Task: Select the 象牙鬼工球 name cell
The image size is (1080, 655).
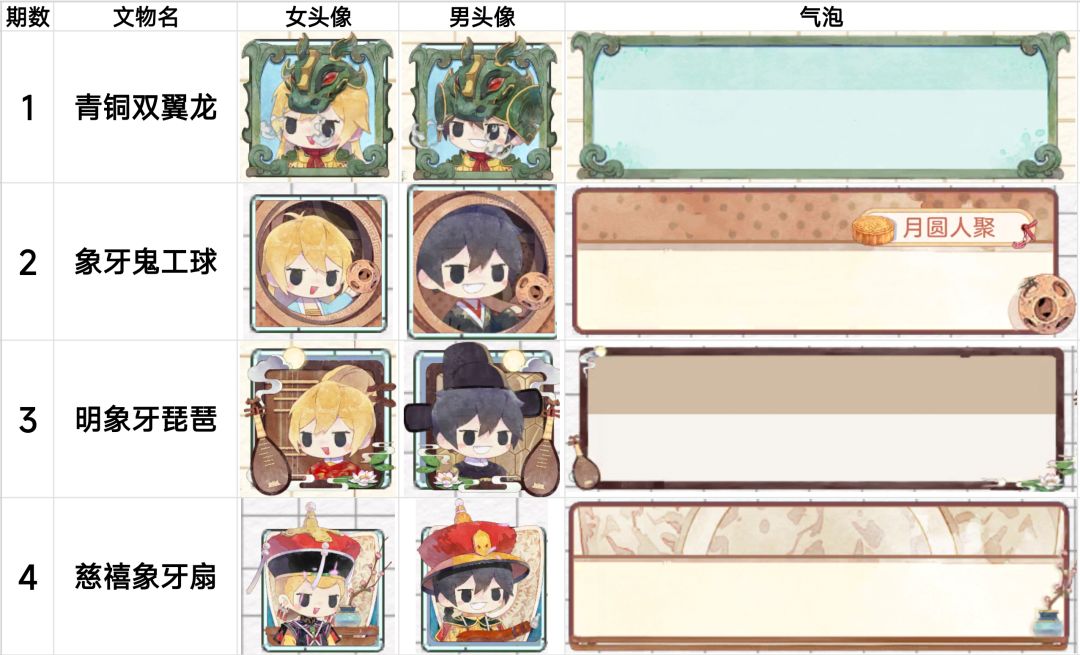Action: point(146,262)
